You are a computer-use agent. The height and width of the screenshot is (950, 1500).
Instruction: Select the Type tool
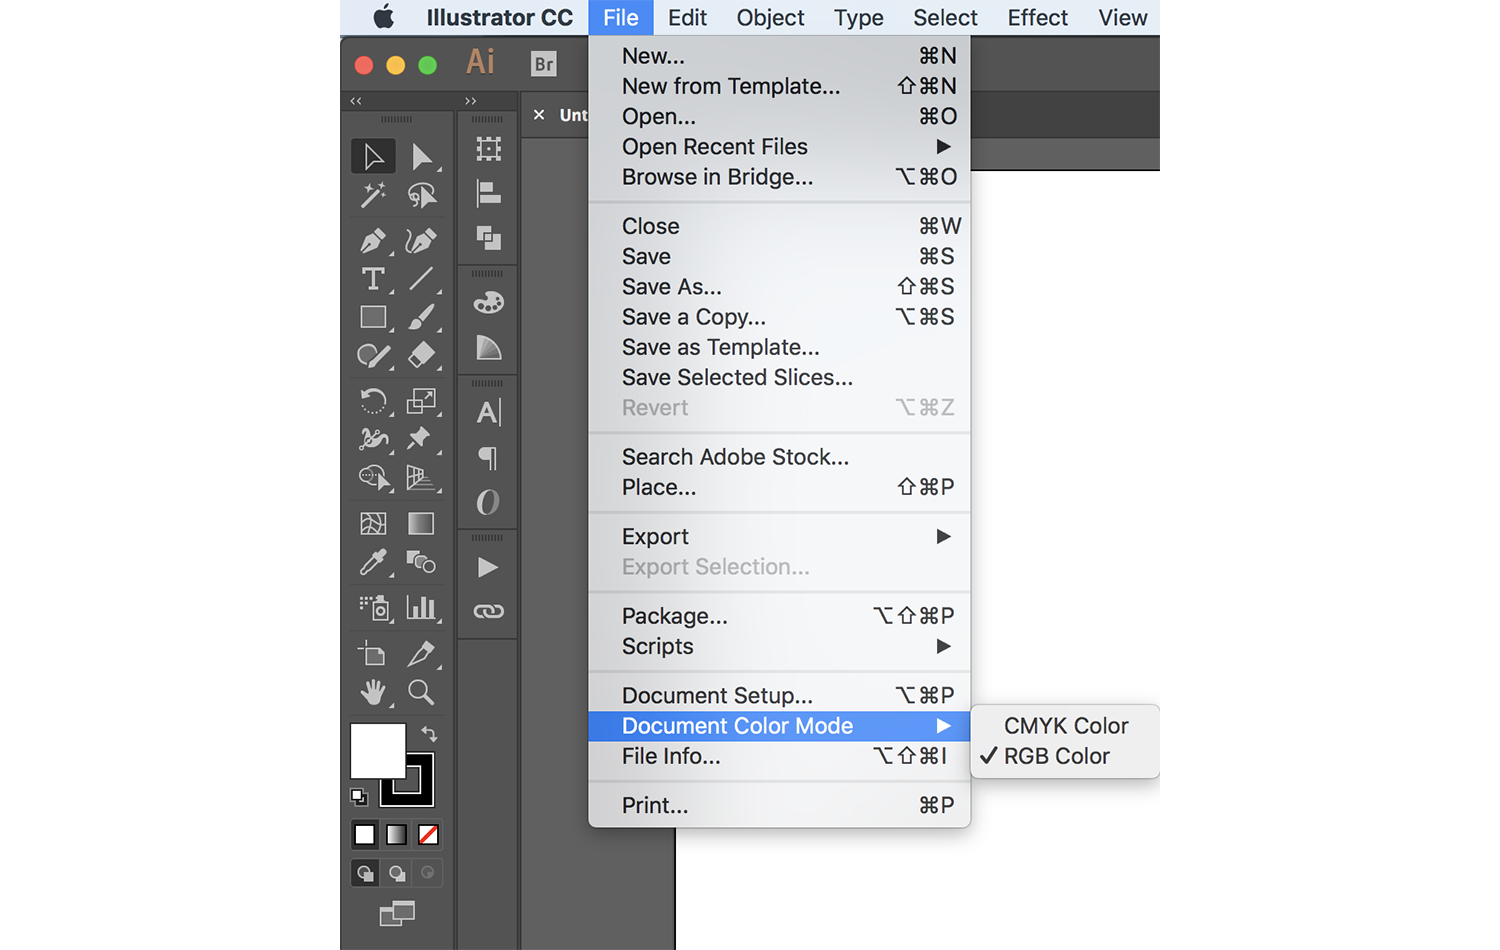[x=373, y=279]
